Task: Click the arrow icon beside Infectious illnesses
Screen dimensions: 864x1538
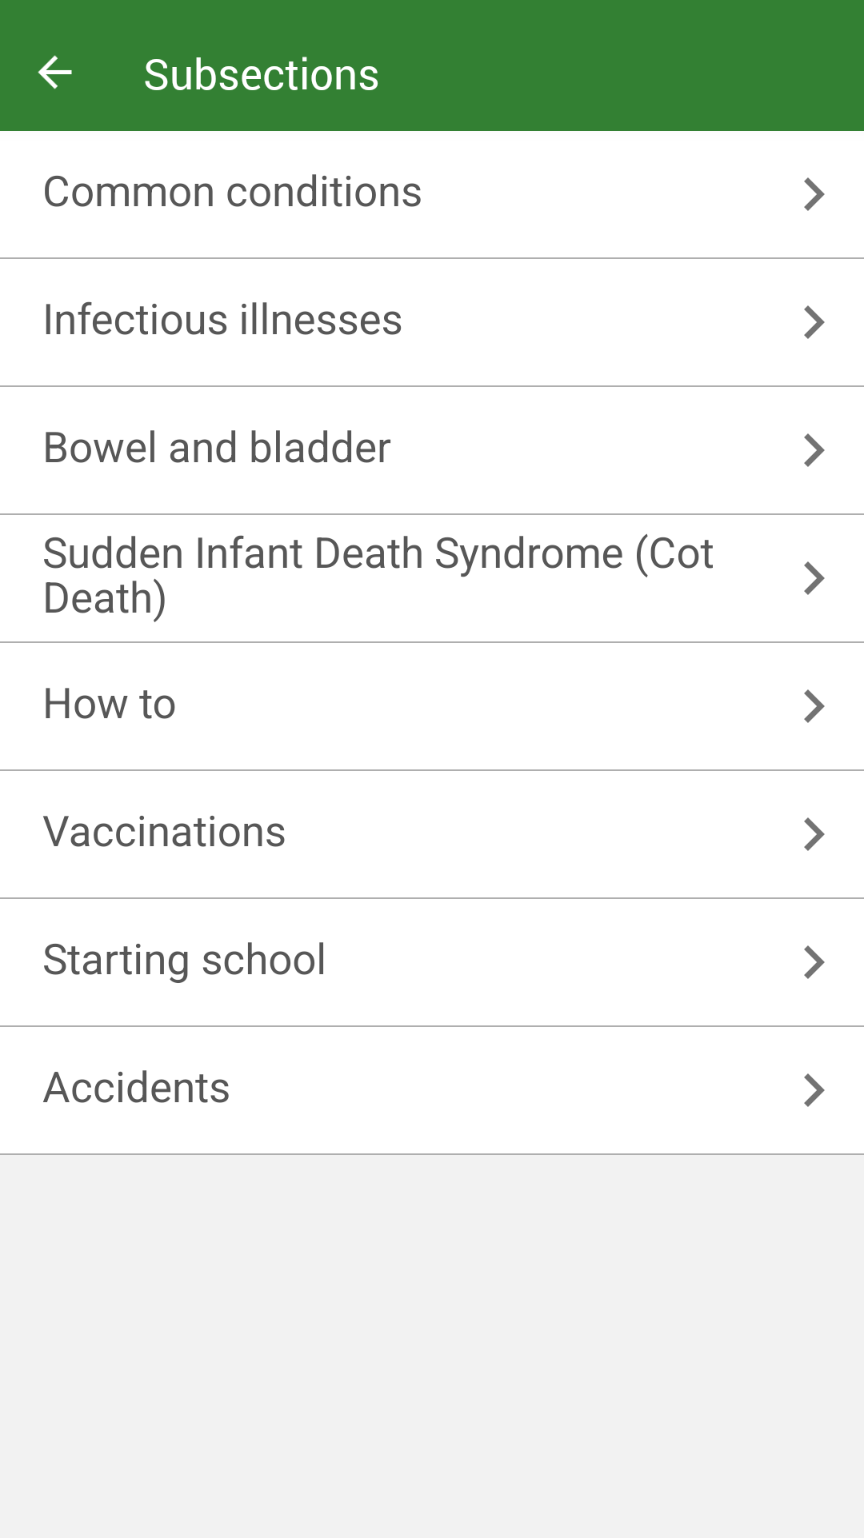Action: [x=814, y=322]
